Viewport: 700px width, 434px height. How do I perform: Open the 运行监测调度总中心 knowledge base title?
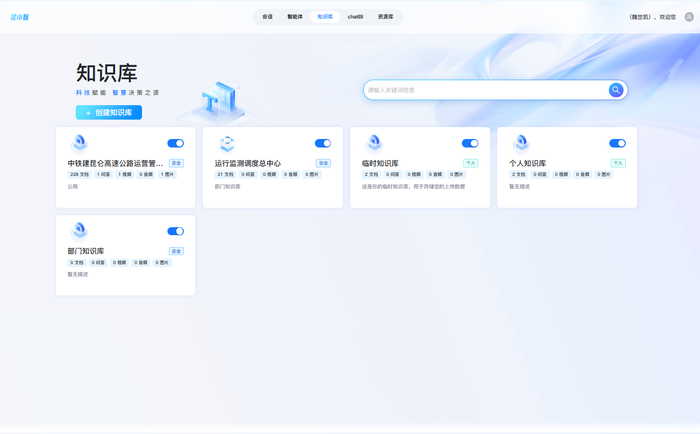point(247,163)
